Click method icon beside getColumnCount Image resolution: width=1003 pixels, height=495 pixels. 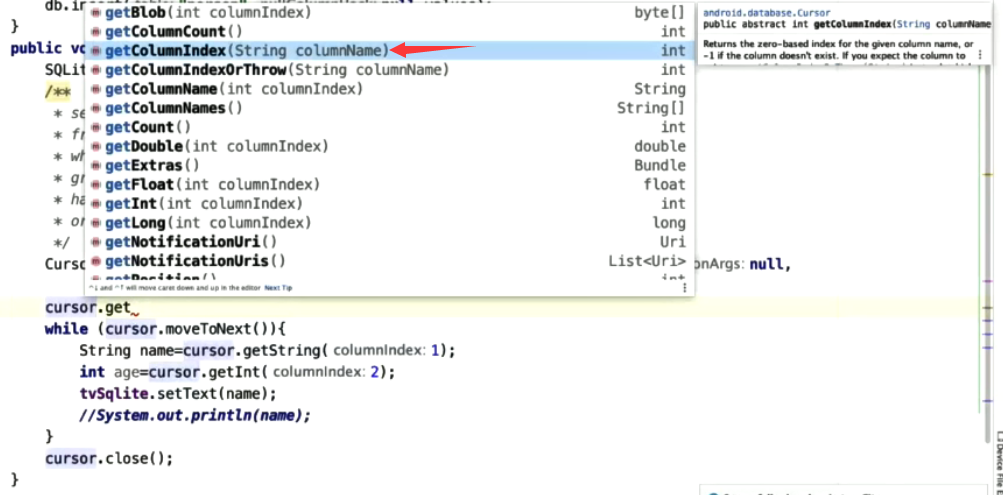pos(96,32)
